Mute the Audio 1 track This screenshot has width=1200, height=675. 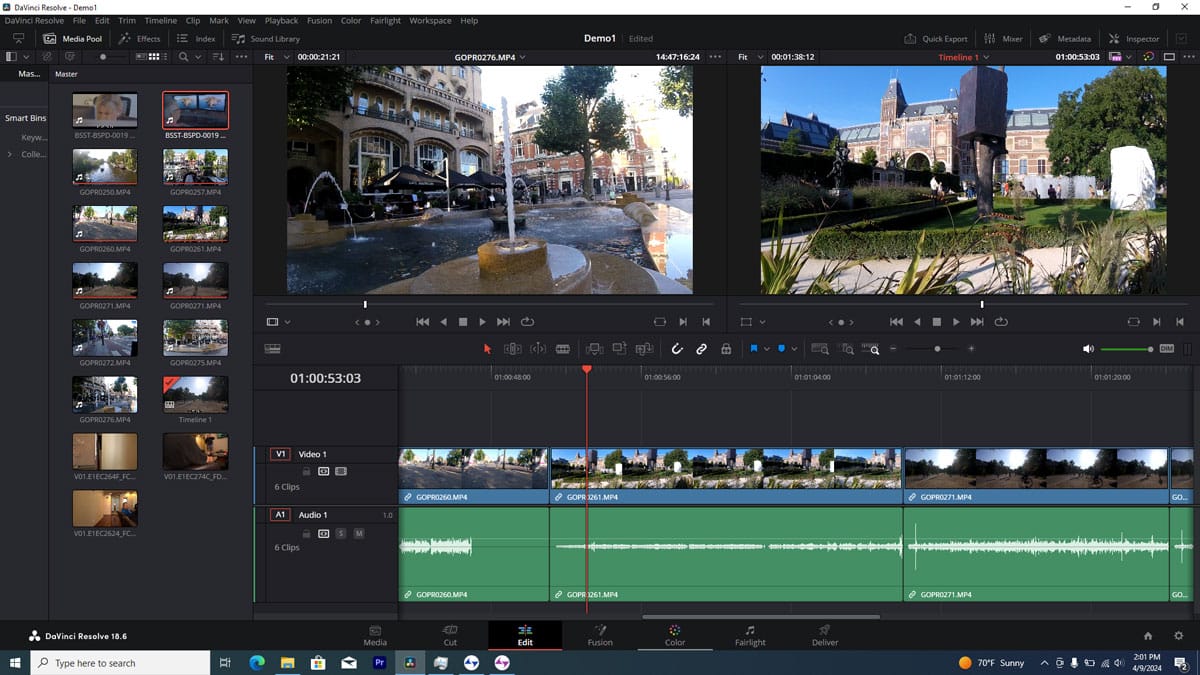[359, 534]
